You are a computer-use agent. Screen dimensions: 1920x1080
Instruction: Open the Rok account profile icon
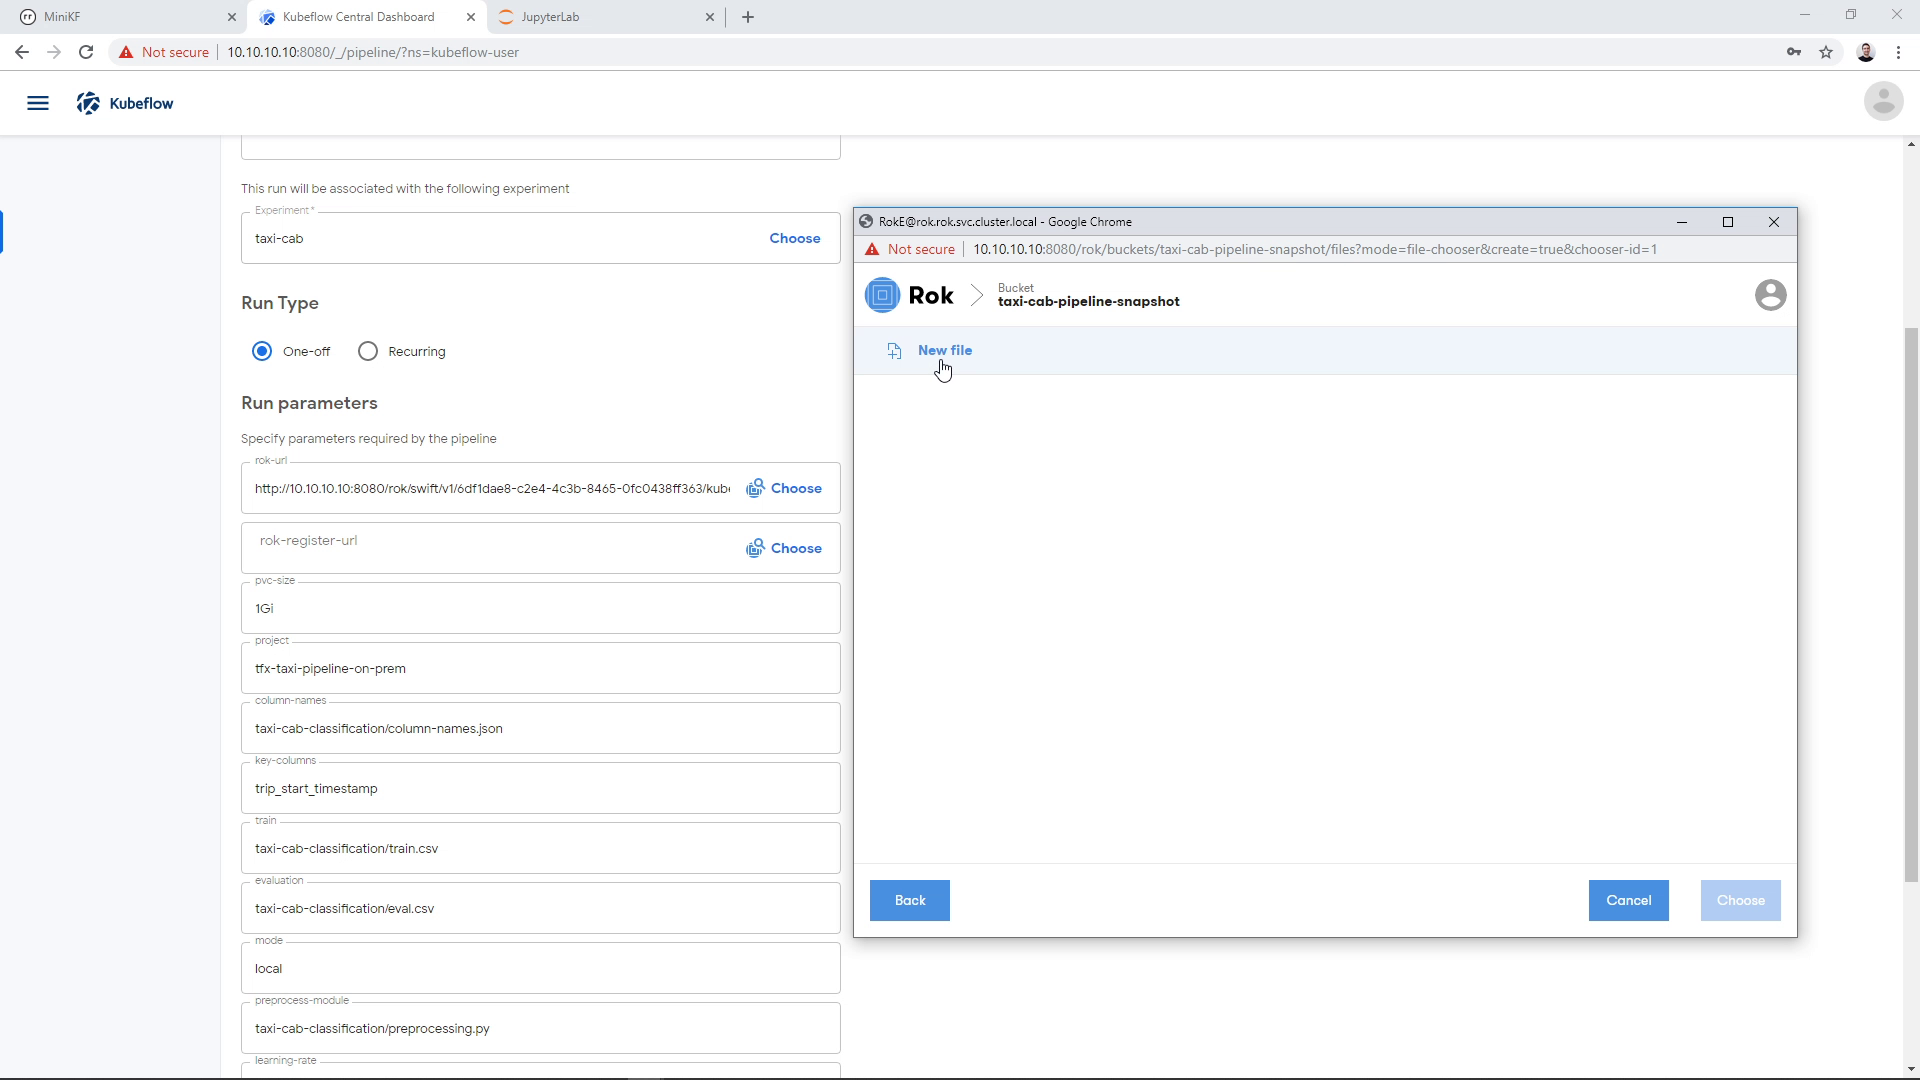[x=1770, y=295]
